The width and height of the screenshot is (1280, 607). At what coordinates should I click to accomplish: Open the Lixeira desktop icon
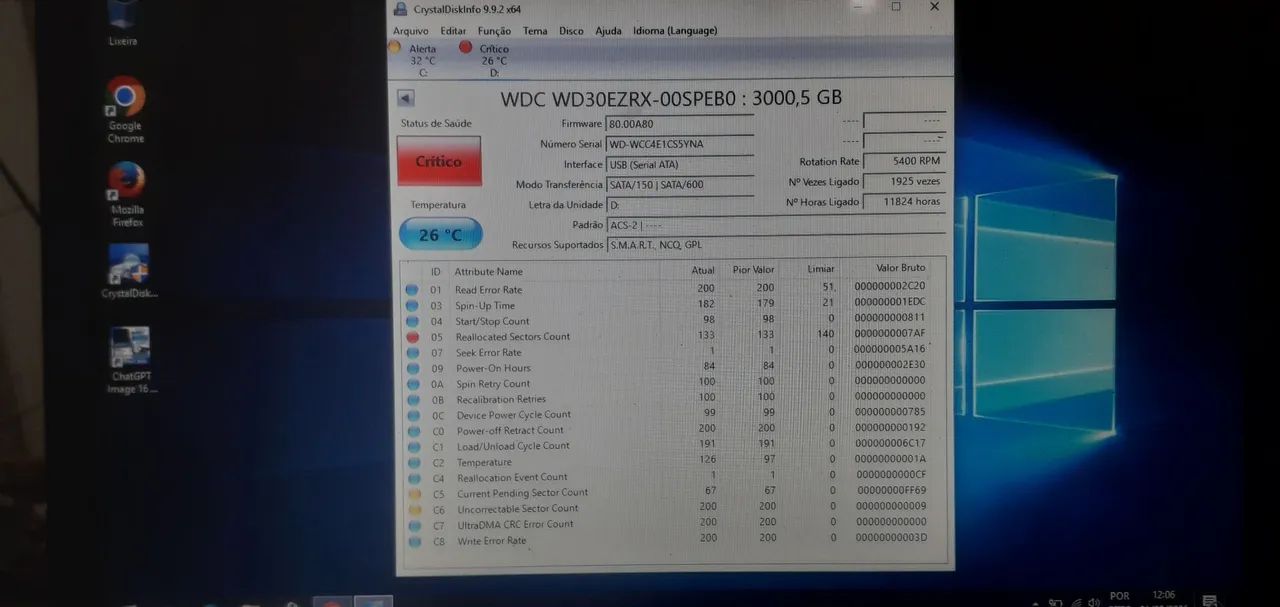coord(122,24)
